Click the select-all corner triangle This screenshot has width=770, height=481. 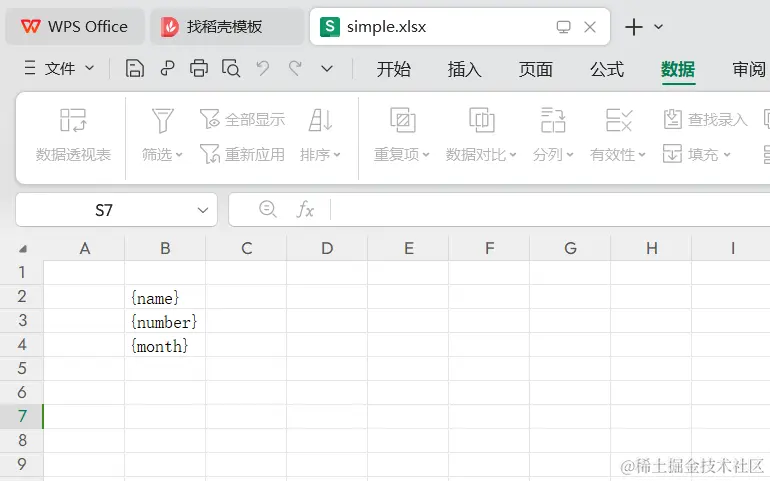23,249
